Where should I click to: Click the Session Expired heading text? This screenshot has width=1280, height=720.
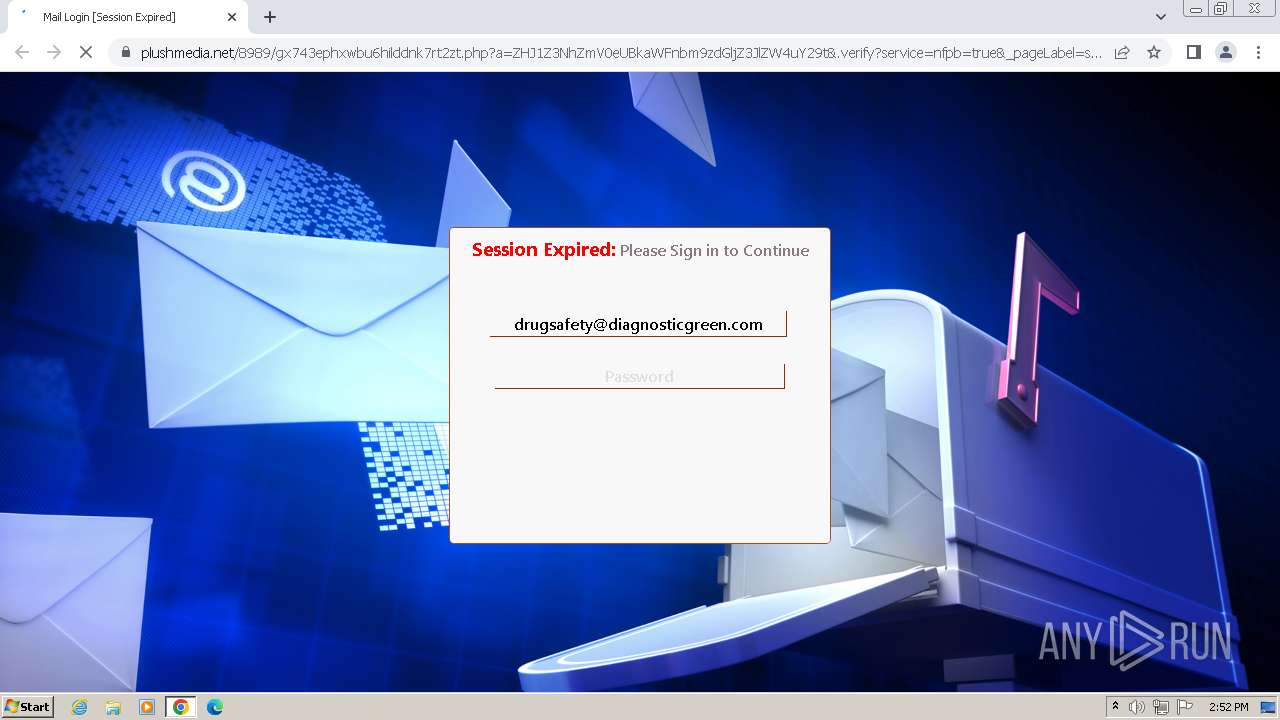pyautogui.click(x=544, y=250)
